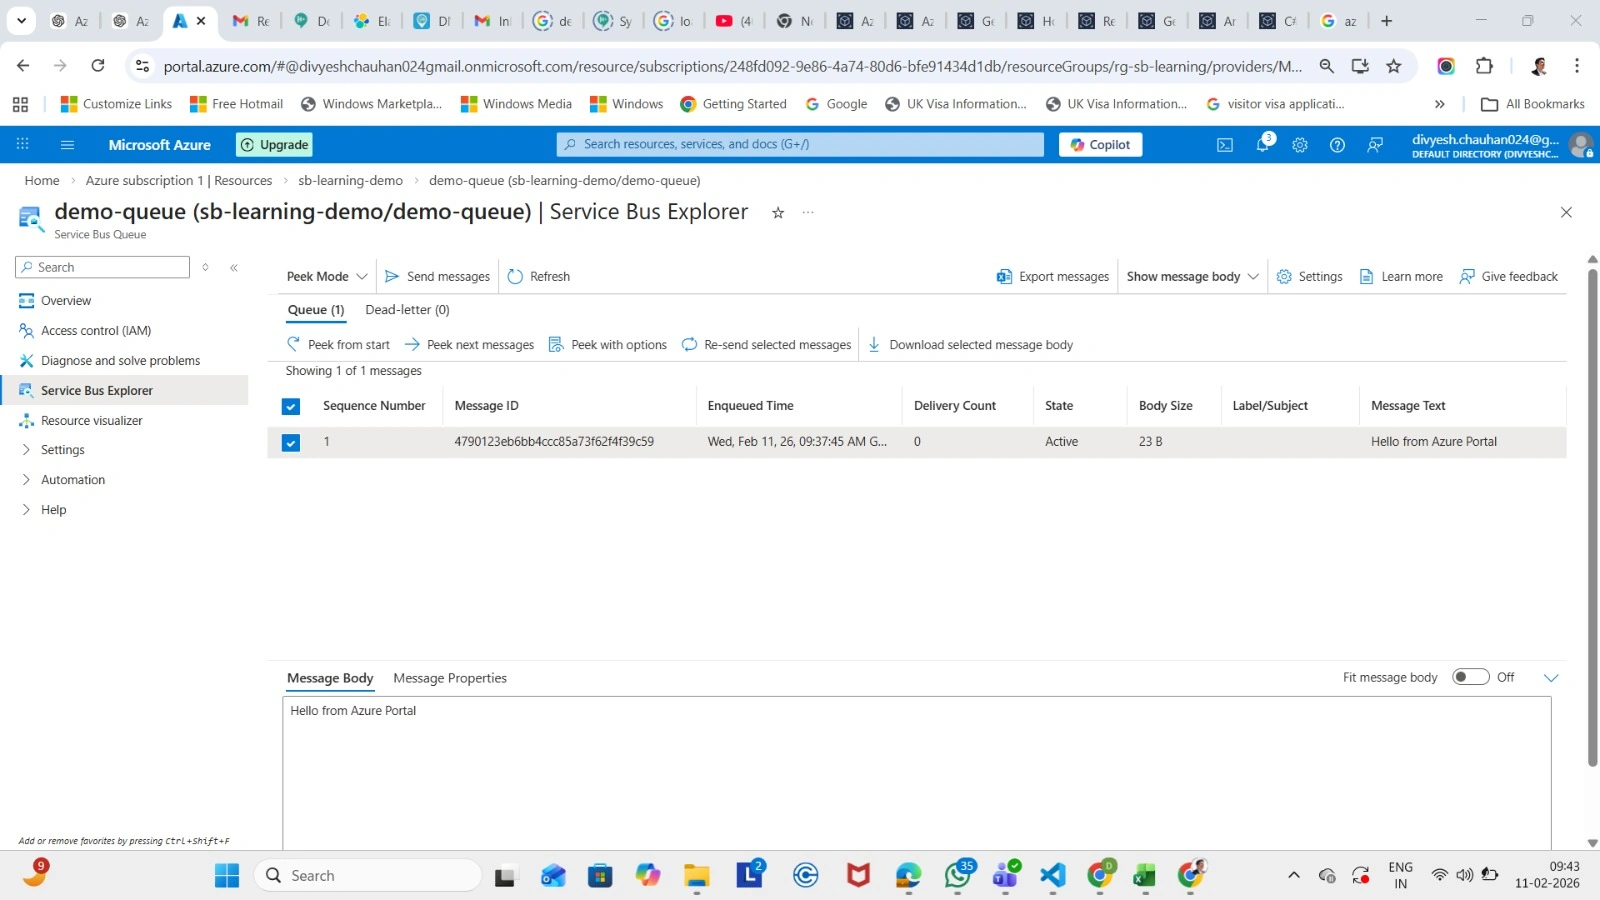The width and height of the screenshot is (1600, 900).
Task: Click message ID 4790123eb6bb4ccc85a73f62f4f39c59
Action: (554, 442)
